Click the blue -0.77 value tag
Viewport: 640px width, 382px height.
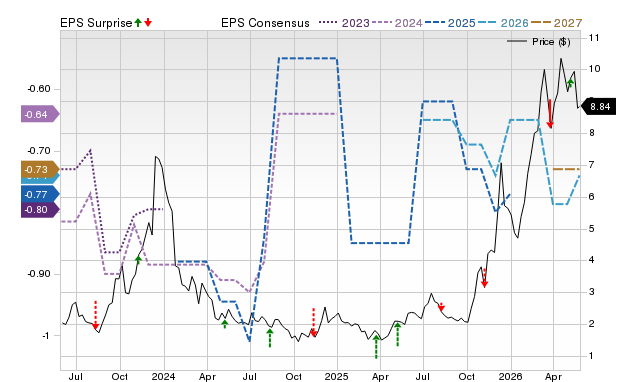(x=40, y=195)
